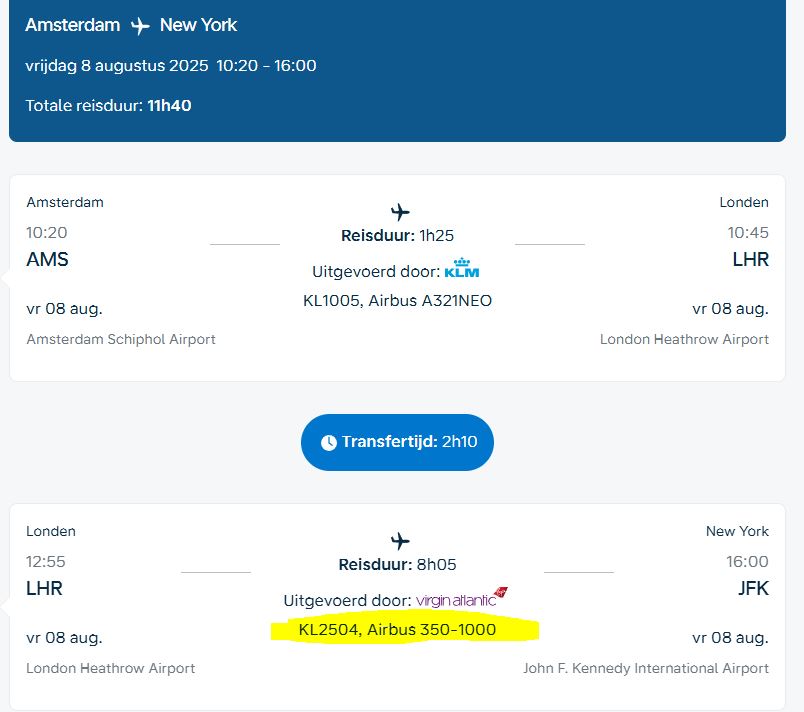Click the airplane icon above Reisduur 1h25

[400, 212]
